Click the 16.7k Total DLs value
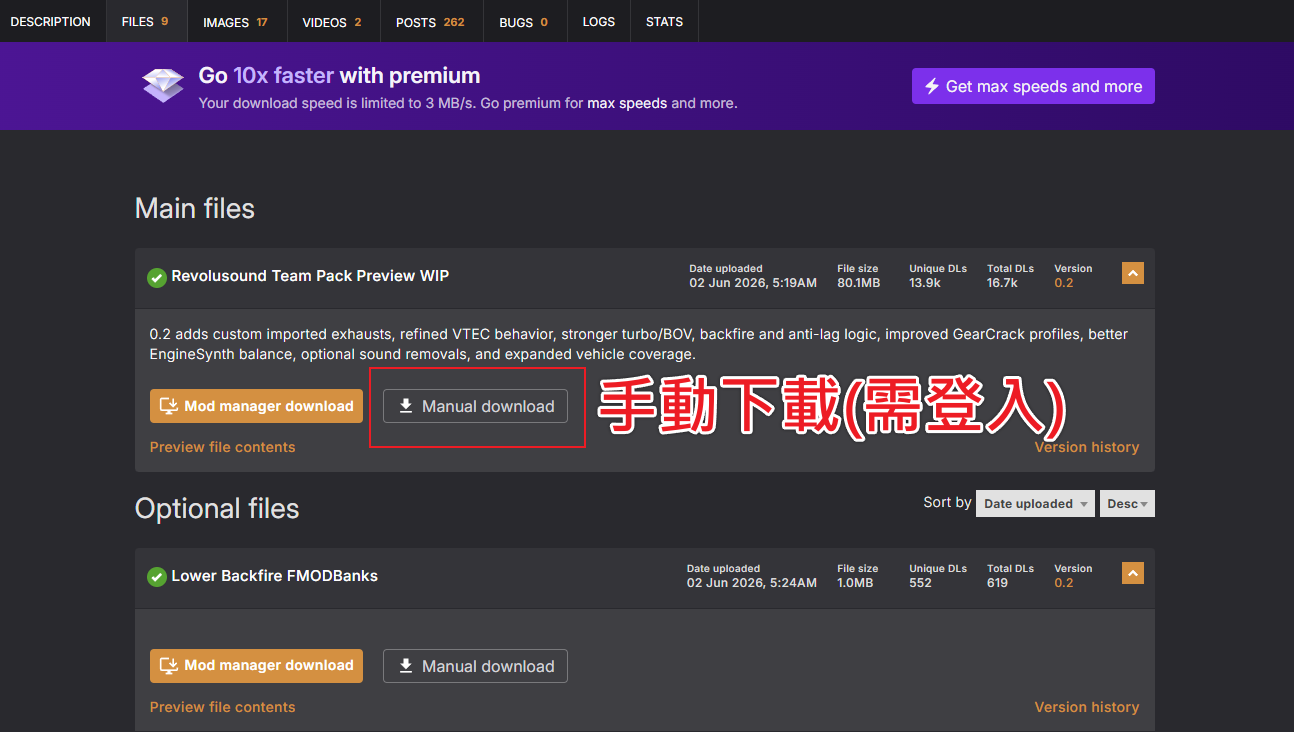The width and height of the screenshot is (1294, 732). 1002,283
